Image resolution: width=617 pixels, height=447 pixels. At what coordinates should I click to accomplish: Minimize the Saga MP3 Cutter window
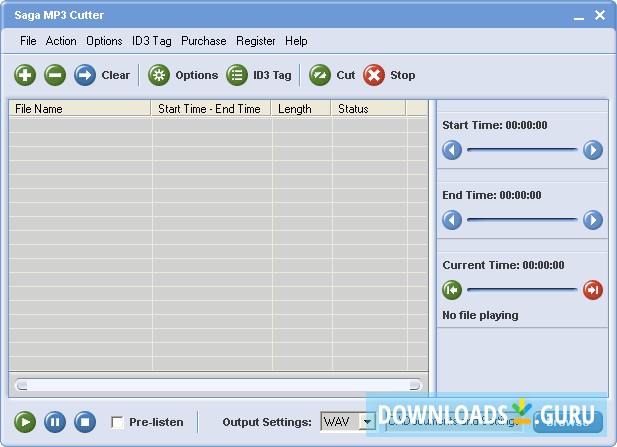click(x=578, y=16)
